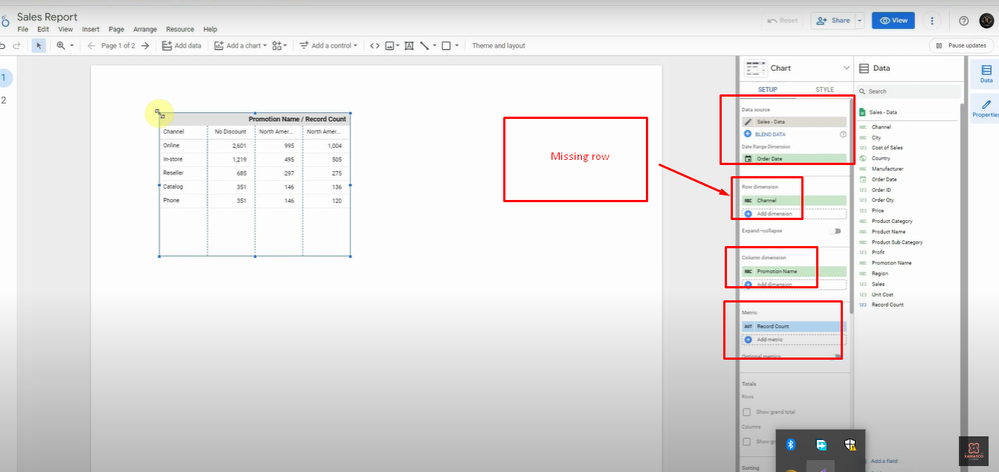Open the Help question mark icon
This screenshot has height=472, width=999.
point(964,20)
